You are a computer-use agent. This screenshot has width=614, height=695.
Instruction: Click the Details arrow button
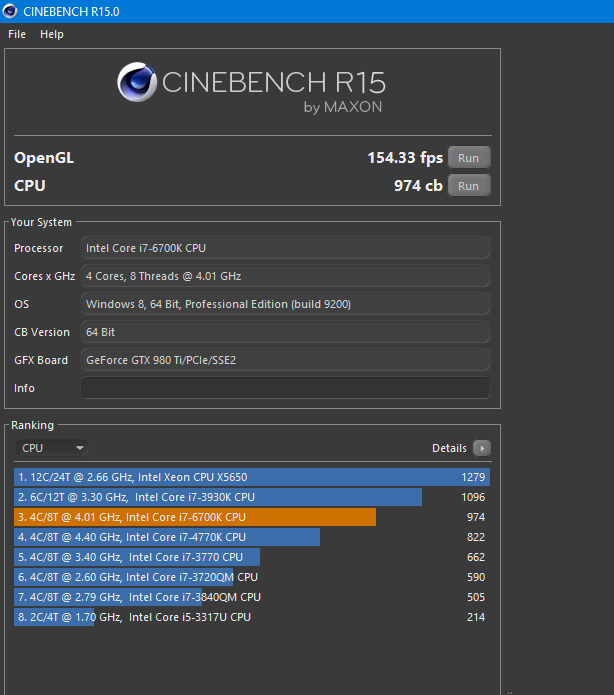[x=482, y=448]
